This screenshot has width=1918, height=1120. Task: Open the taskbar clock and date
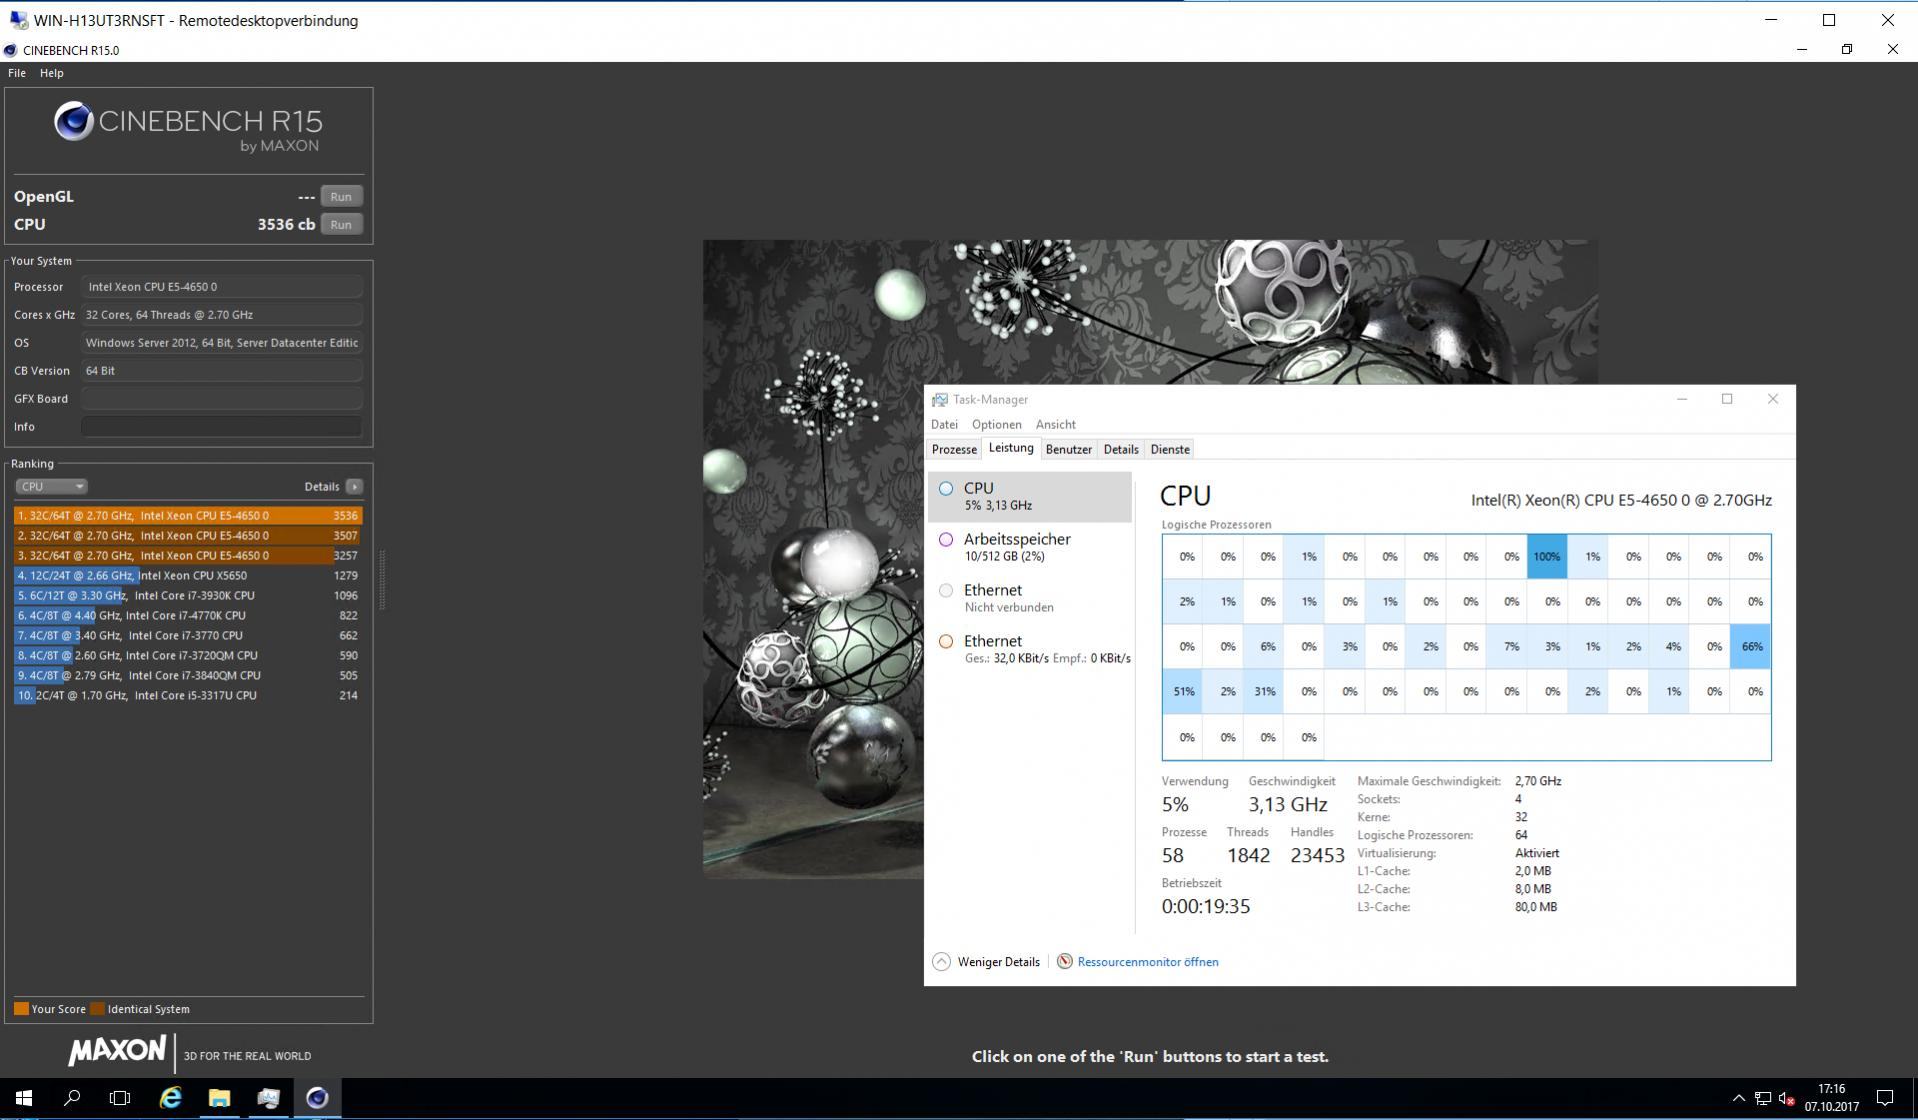pos(1831,1098)
